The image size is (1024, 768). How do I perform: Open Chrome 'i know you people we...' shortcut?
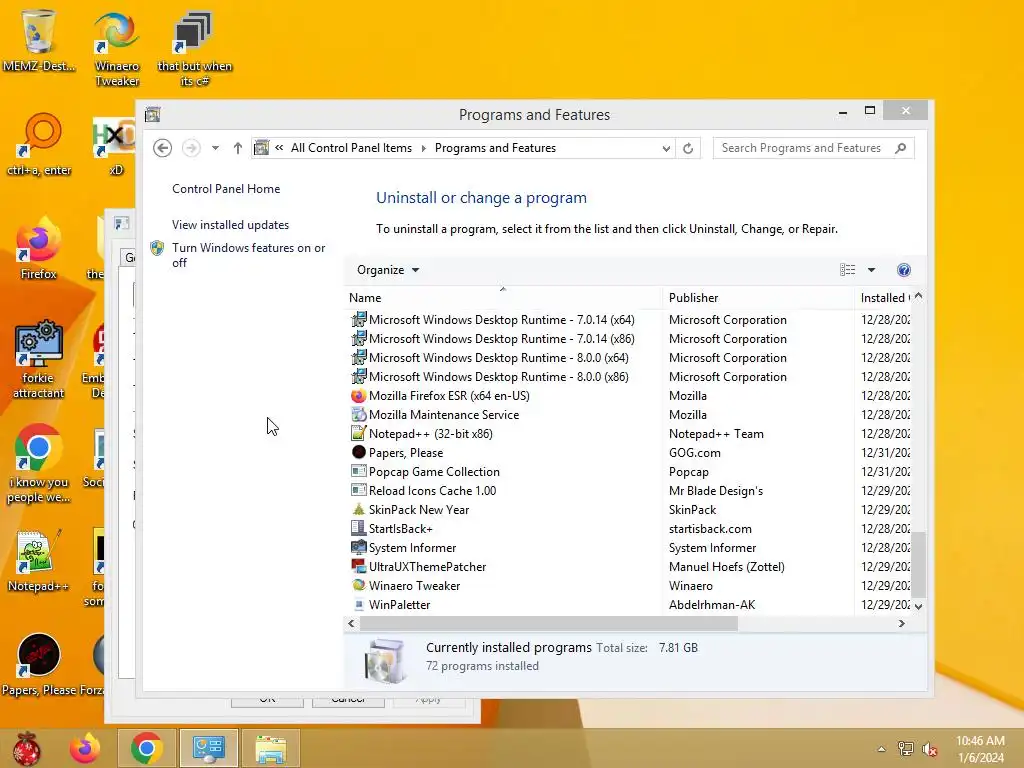(39, 464)
